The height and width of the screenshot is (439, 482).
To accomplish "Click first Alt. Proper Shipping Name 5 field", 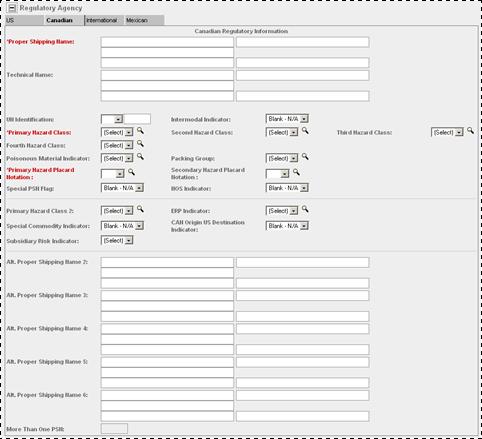I will [x=167, y=362].
